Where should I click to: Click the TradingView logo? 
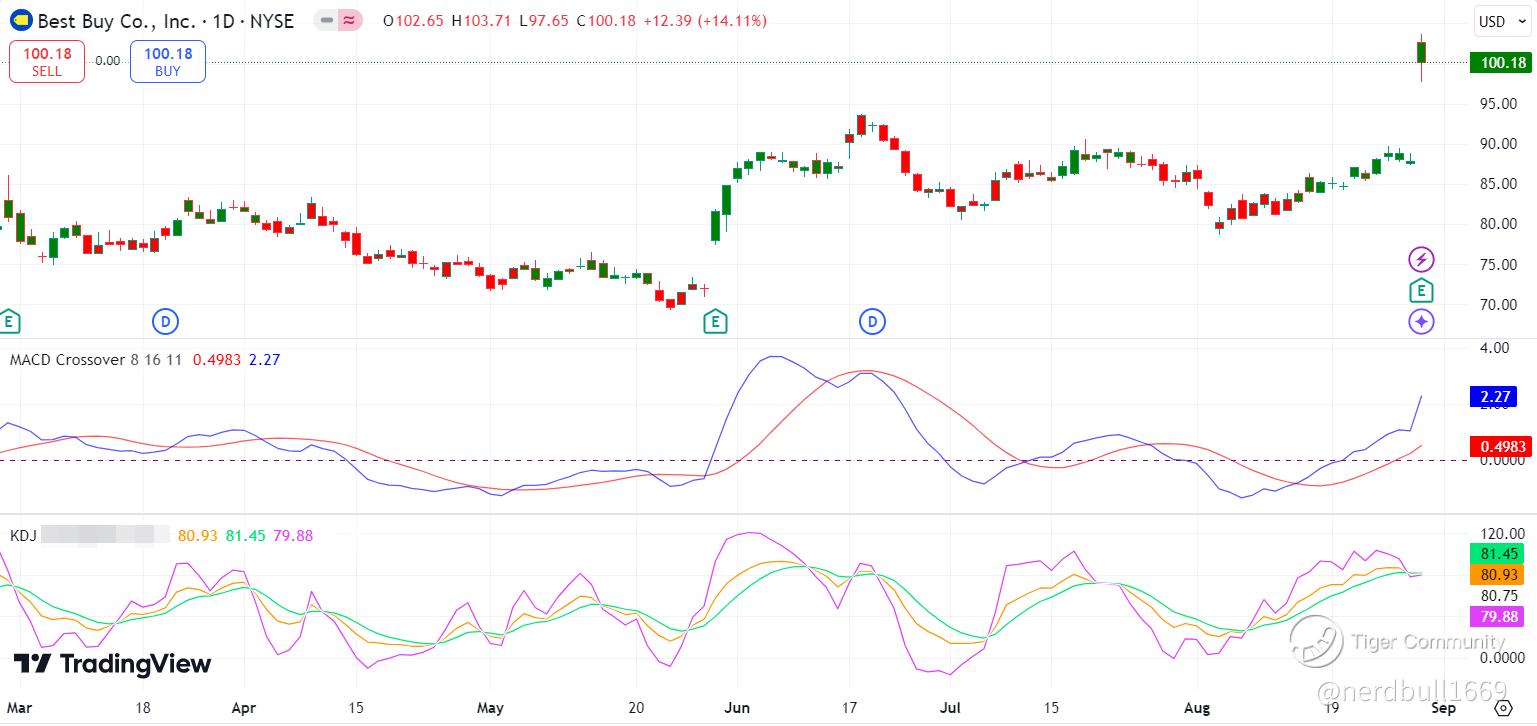click(112, 664)
